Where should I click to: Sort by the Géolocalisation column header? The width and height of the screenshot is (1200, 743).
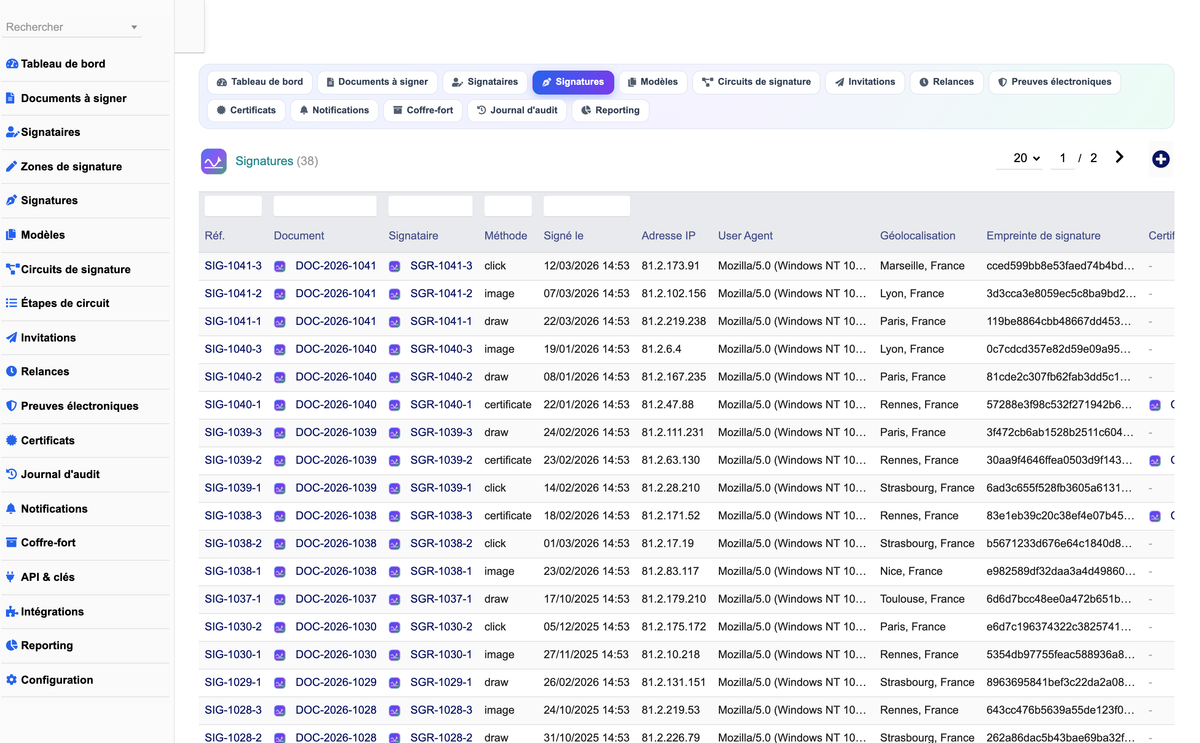click(917, 236)
